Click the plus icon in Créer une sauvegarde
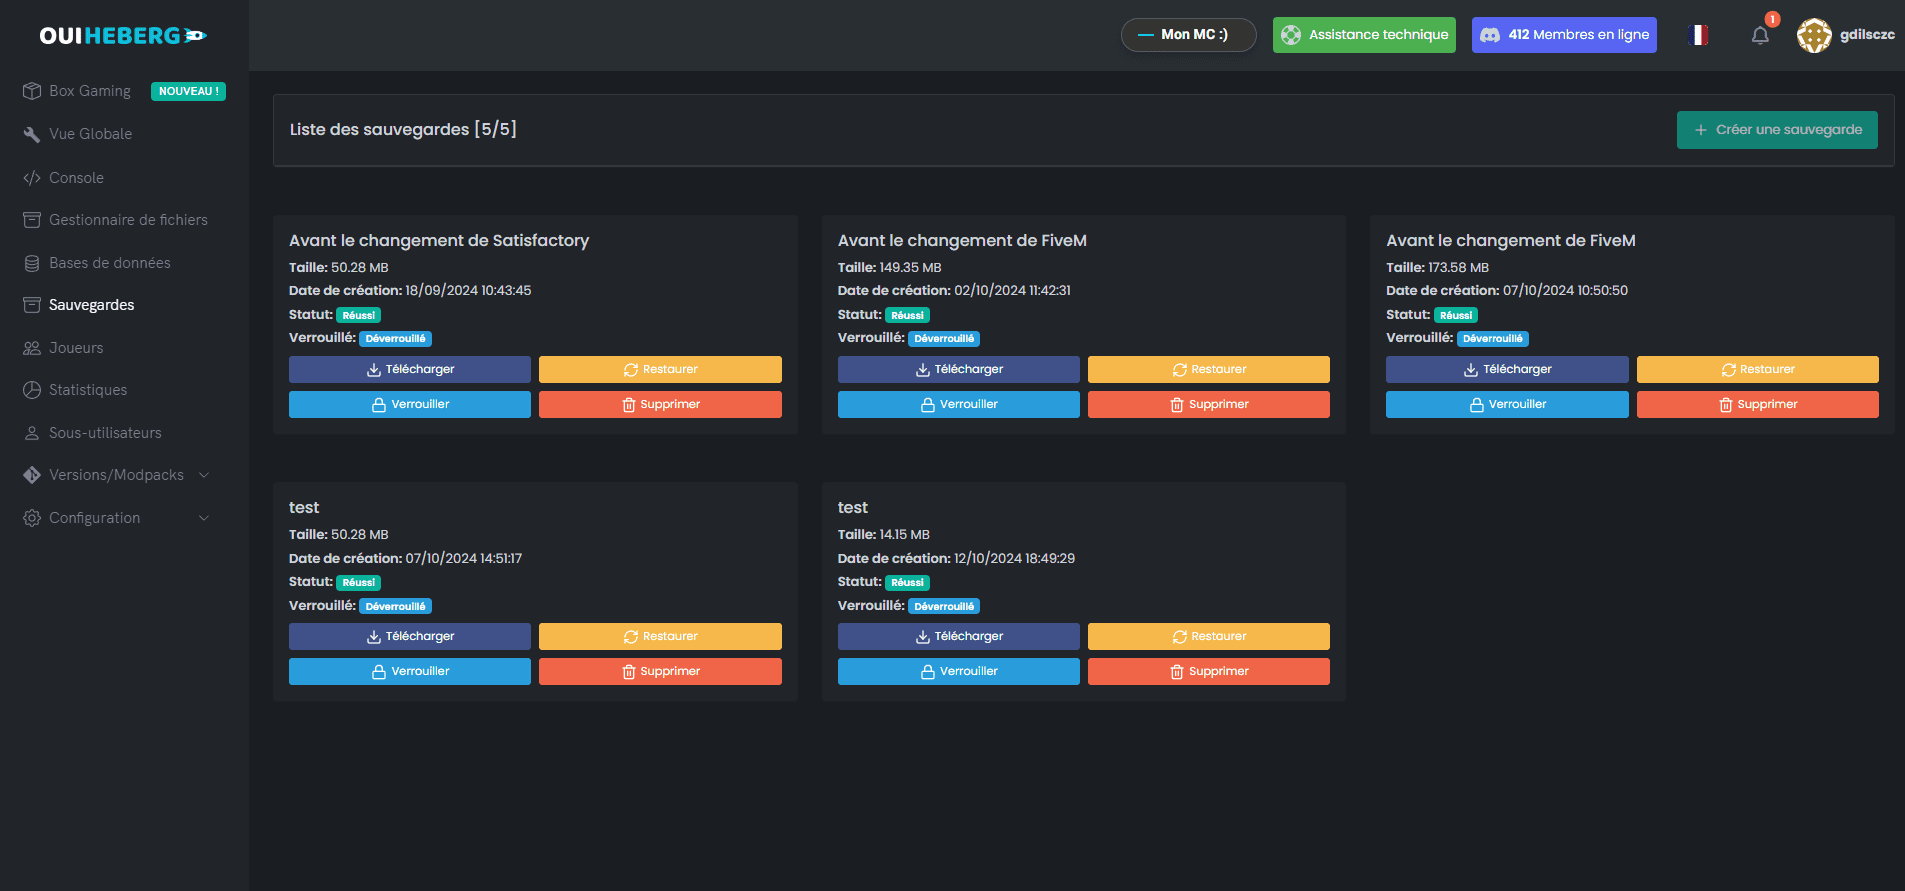 click(x=1700, y=130)
